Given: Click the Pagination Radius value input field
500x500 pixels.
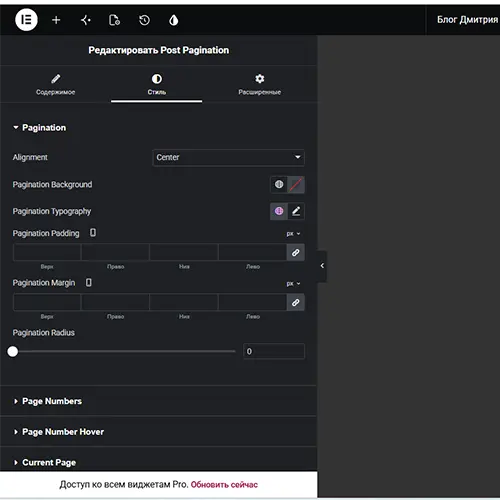Looking at the screenshot, I should tap(274, 351).
